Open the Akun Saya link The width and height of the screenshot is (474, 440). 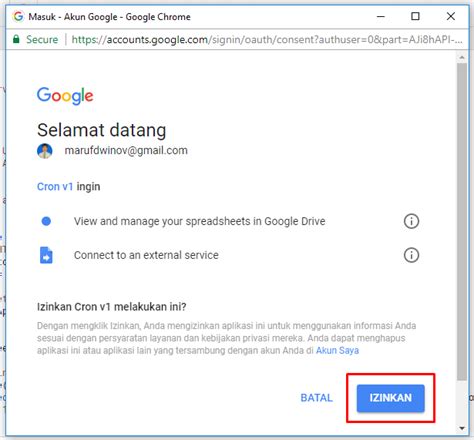click(337, 350)
